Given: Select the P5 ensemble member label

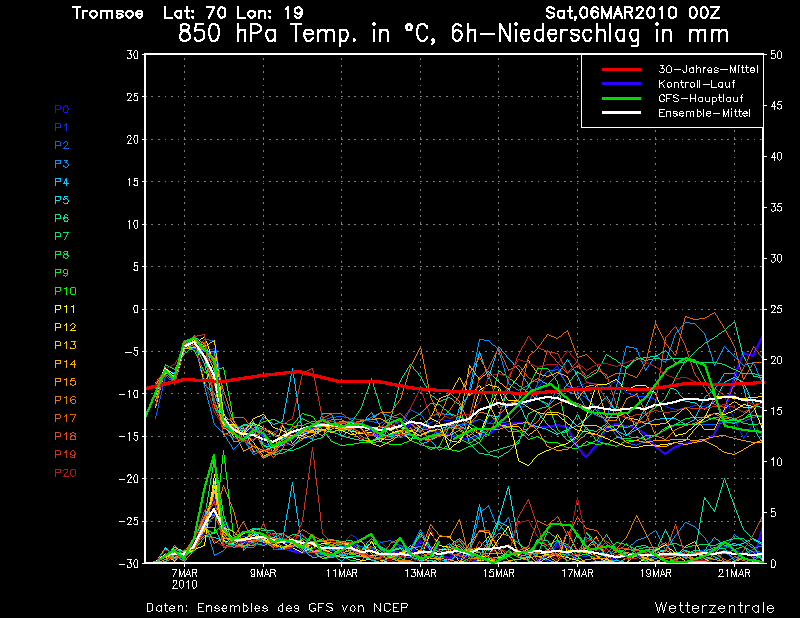Looking at the screenshot, I should coord(62,200).
